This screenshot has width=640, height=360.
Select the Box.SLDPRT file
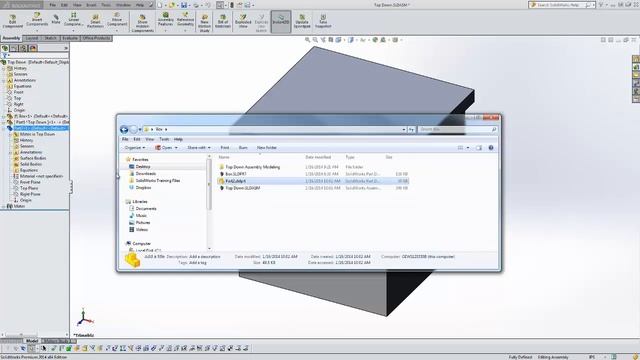click(236, 174)
